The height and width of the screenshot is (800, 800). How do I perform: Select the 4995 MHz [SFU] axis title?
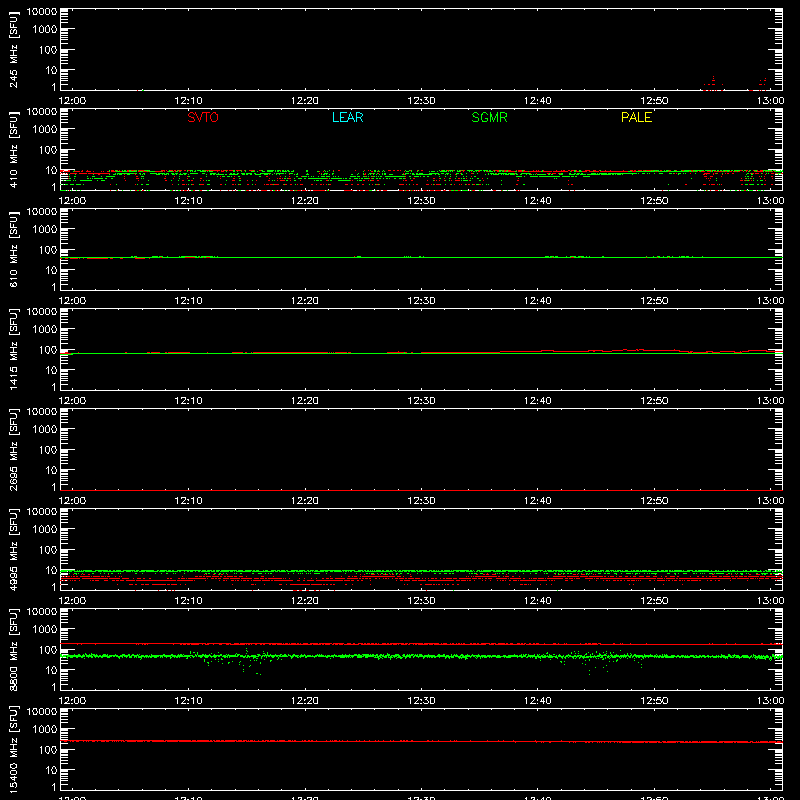[14, 549]
